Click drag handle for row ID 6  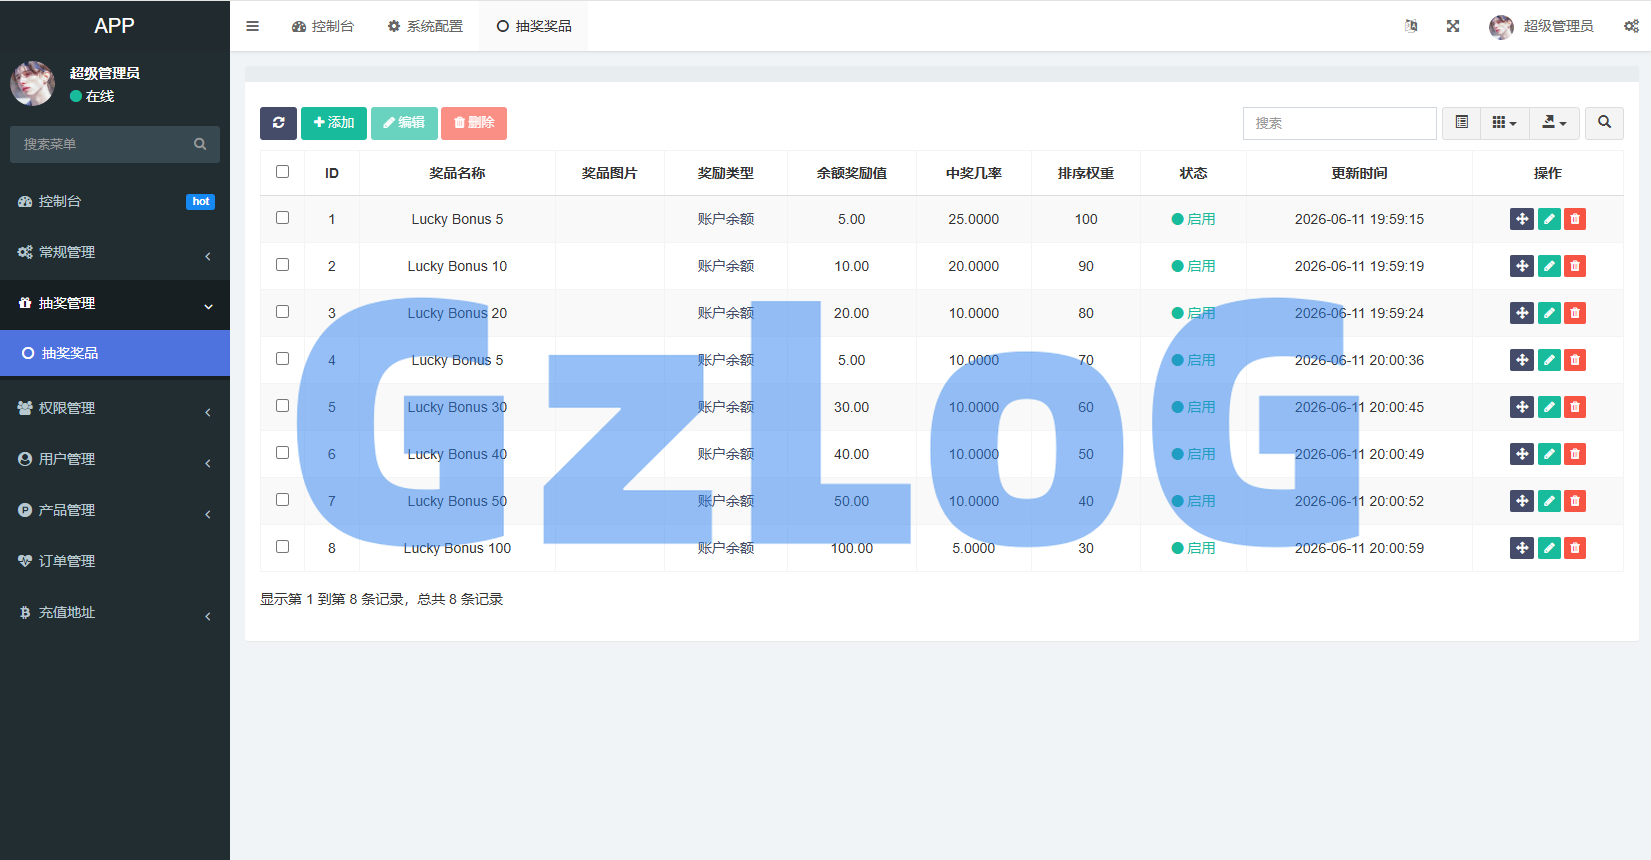(x=1522, y=454)
